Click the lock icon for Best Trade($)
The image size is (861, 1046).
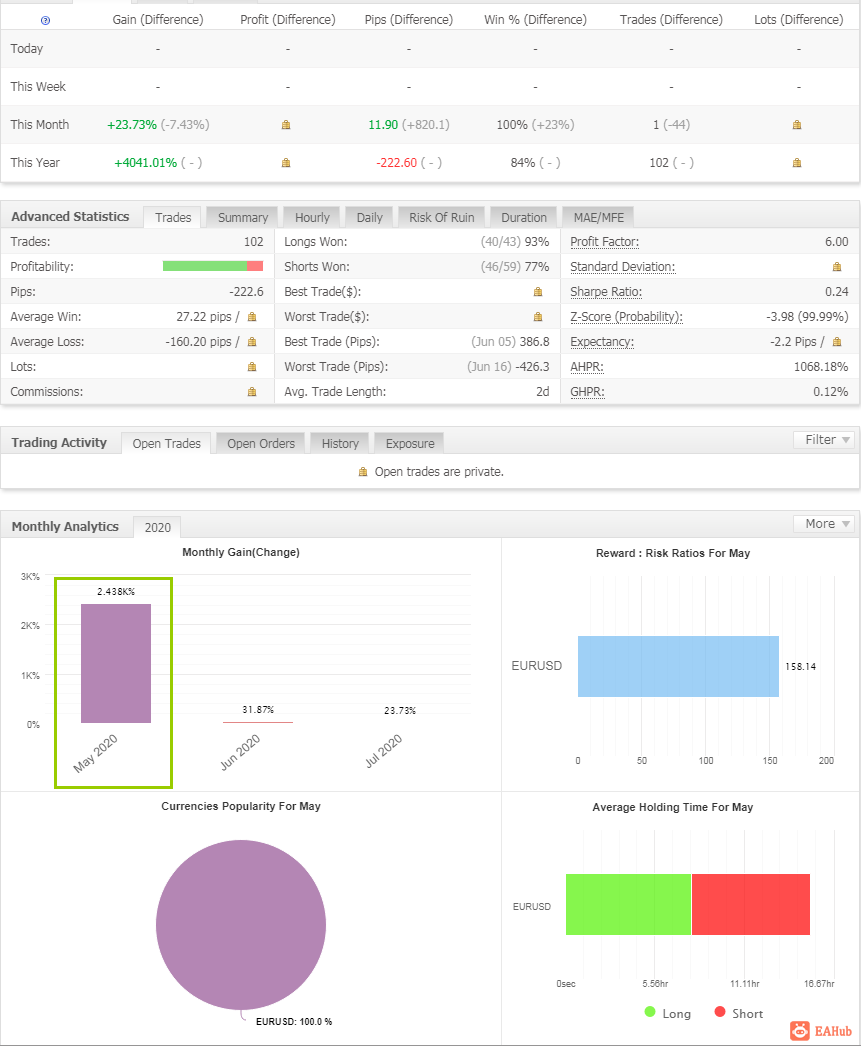click(538, 292)
